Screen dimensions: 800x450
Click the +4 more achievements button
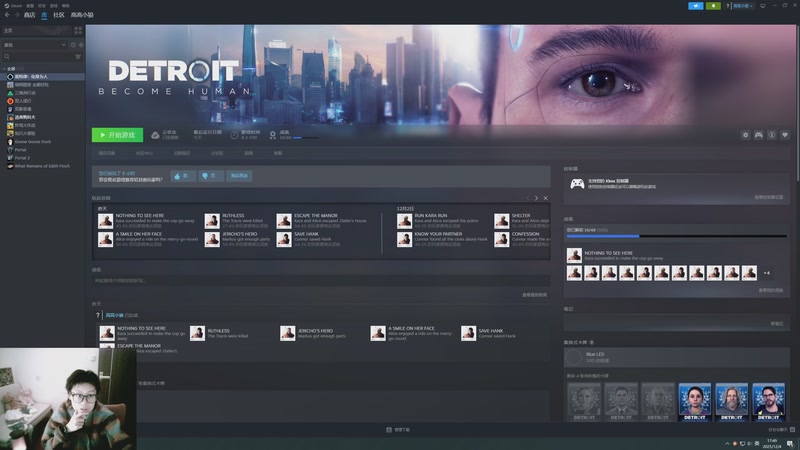[x=766, y=273]
